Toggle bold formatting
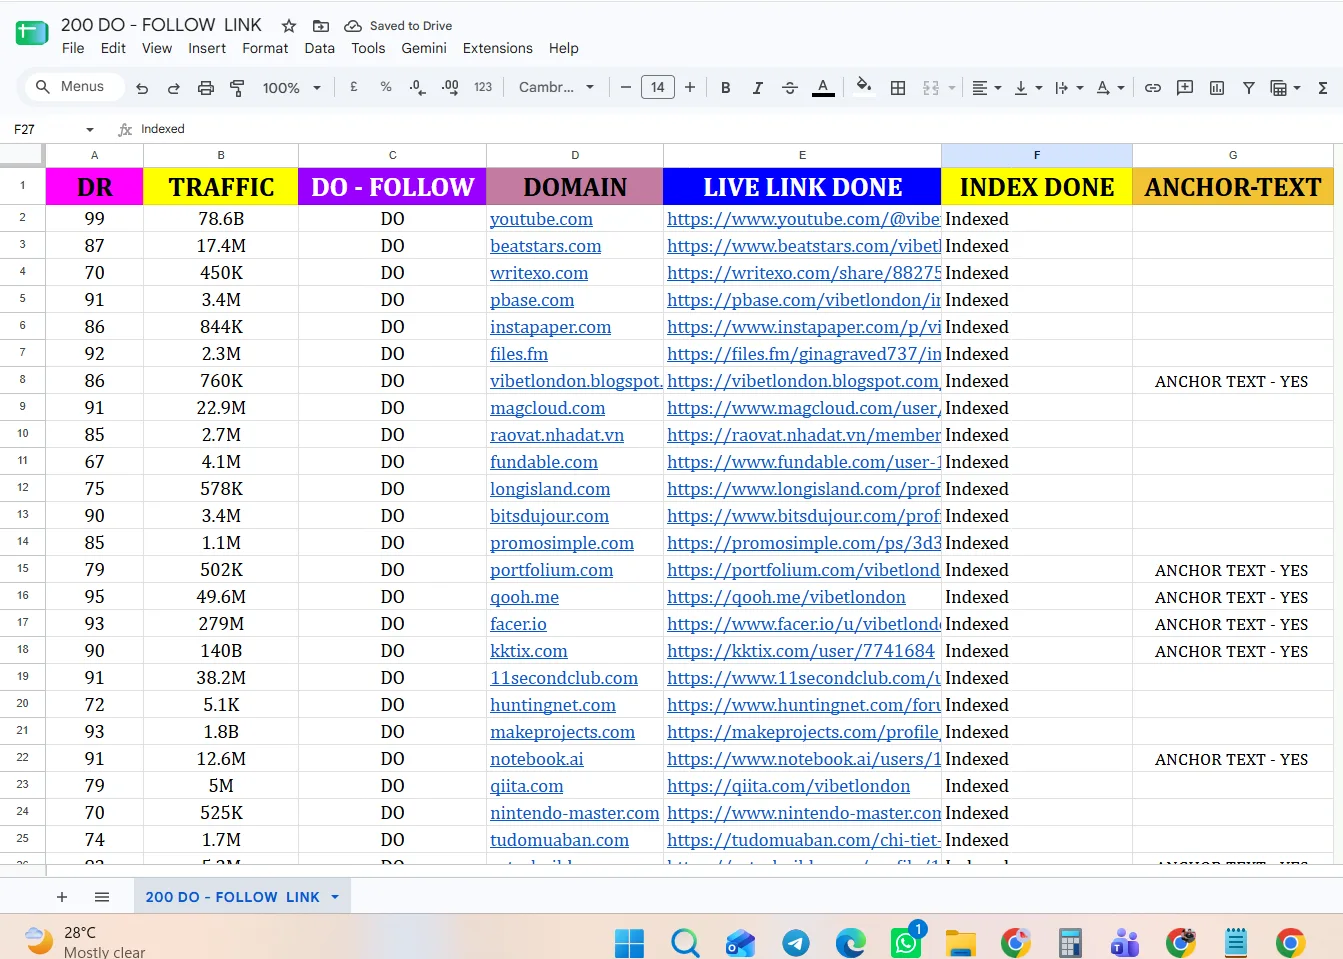 [x=726, y=88]
